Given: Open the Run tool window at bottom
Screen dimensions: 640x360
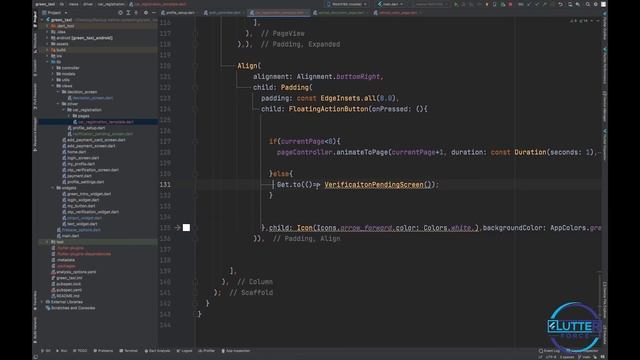Looking at the screenshot, I should click(x=62, y=351).
